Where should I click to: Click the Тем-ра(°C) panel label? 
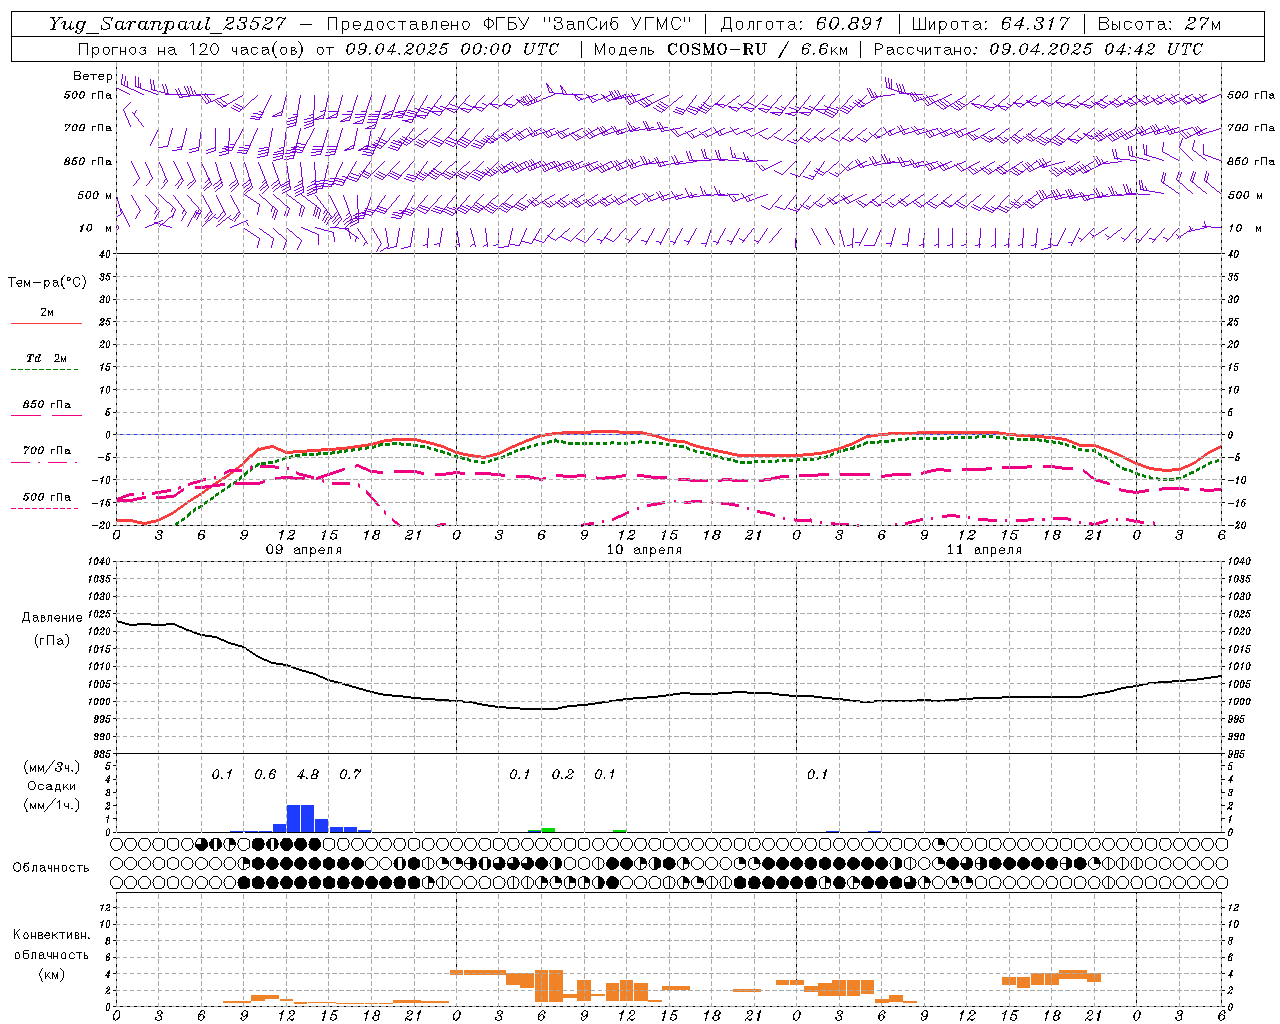click(x=47, y=283)
